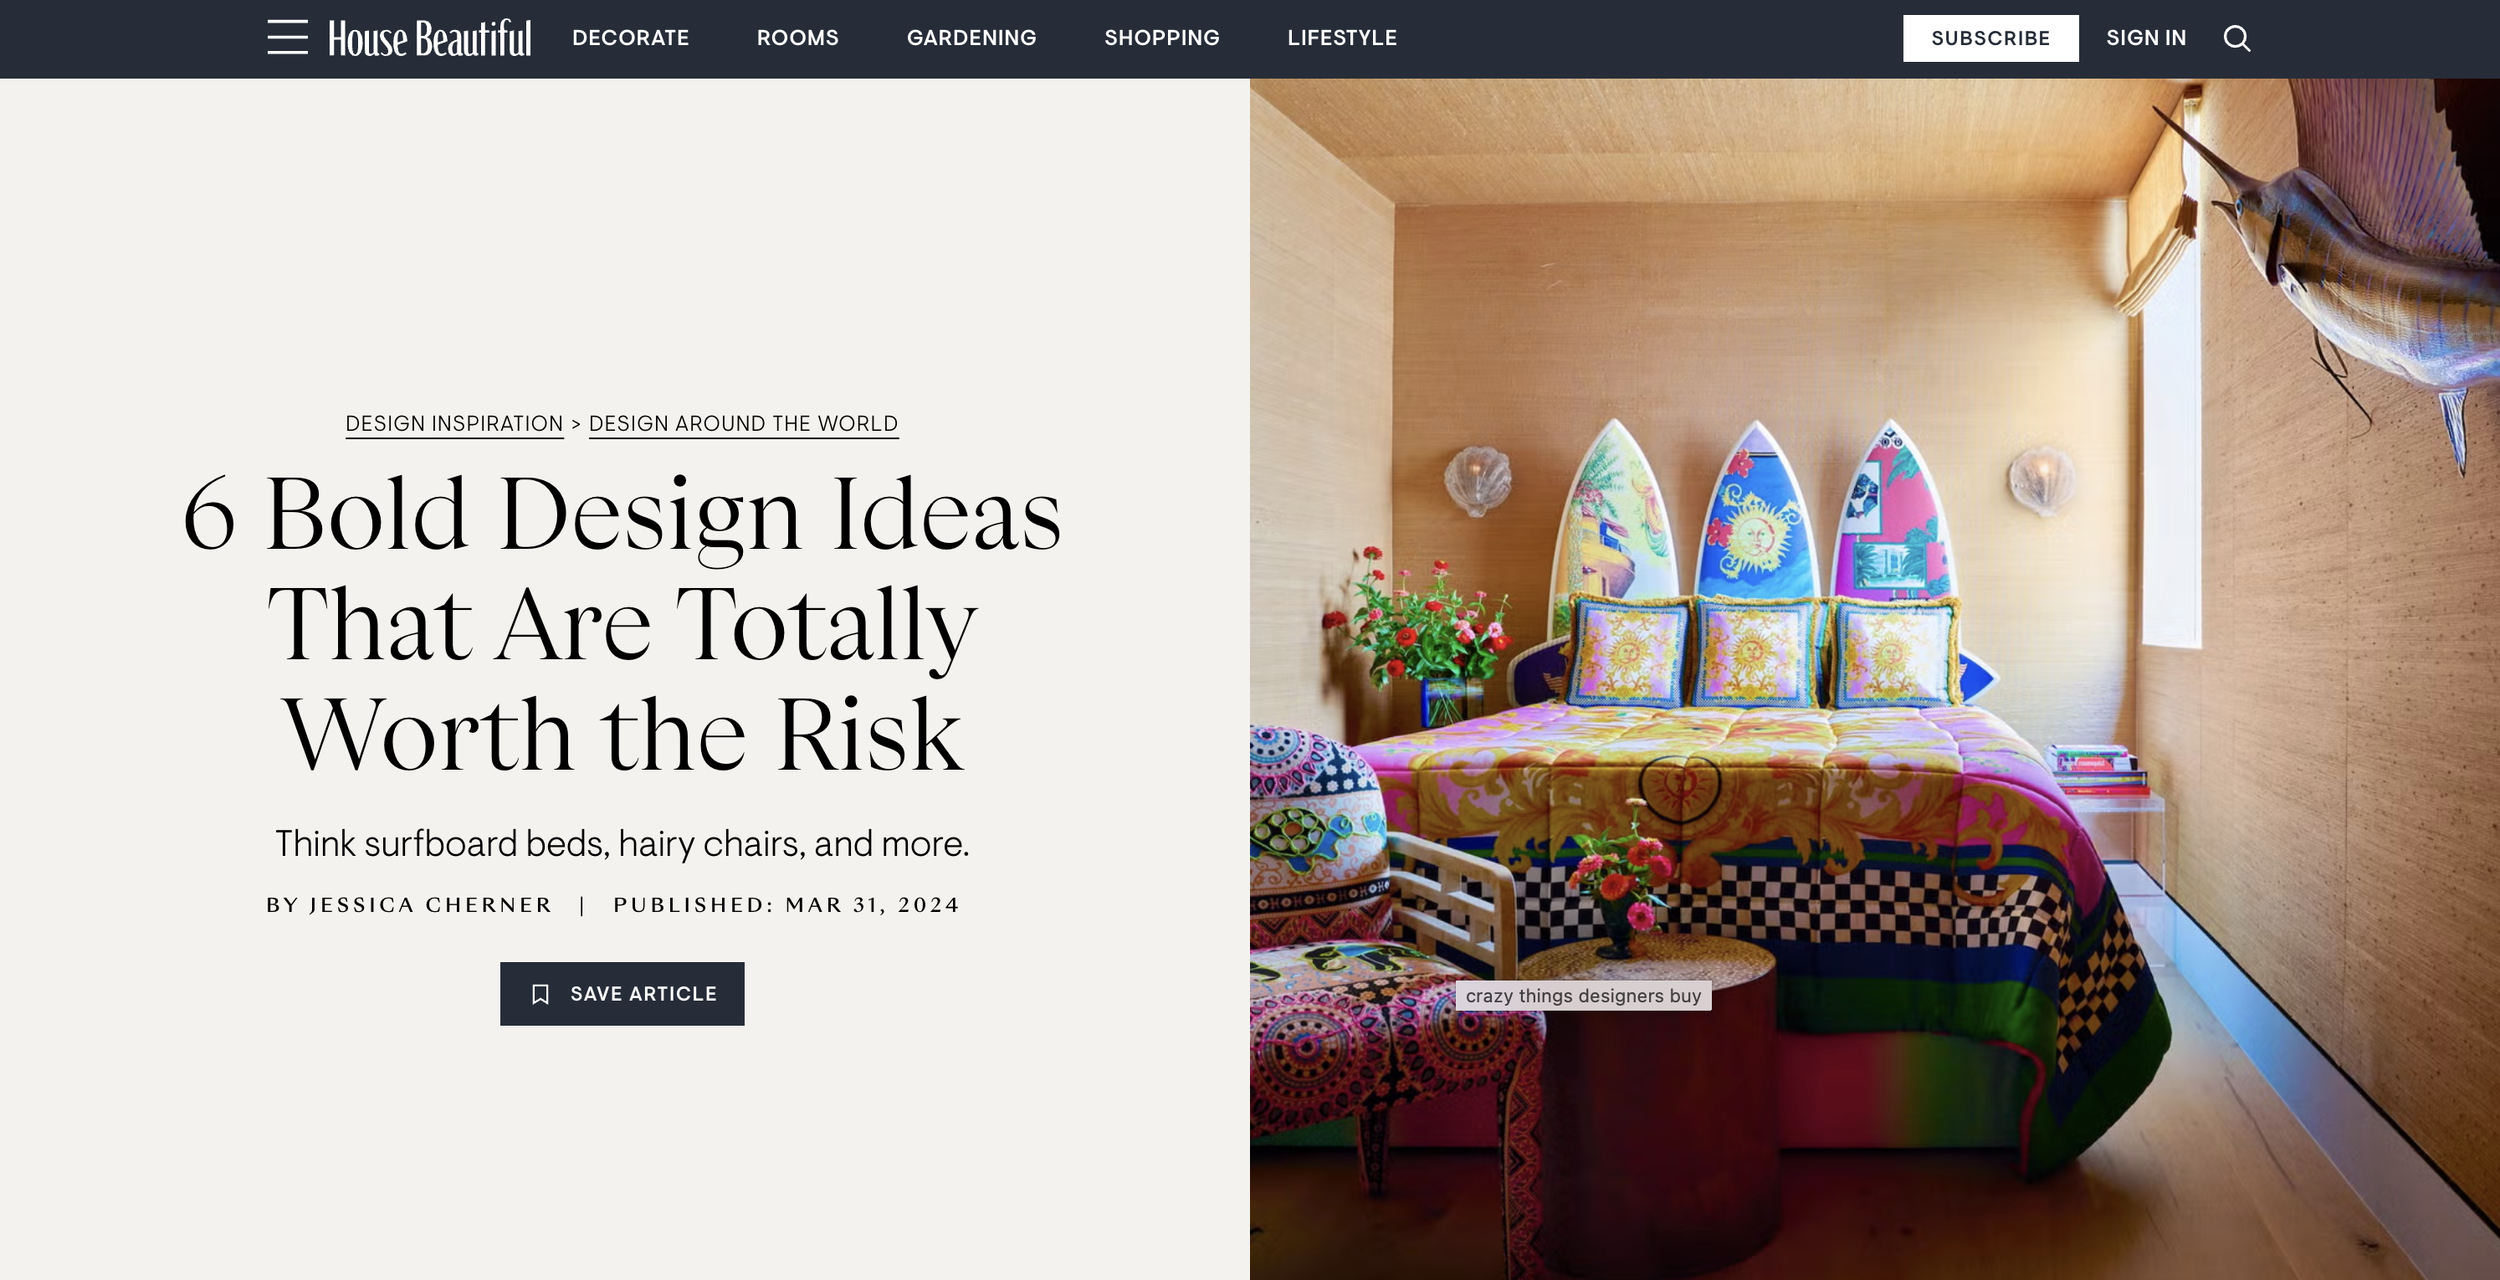Open the Decorate menu
This screenshot has width=2500, height=1280.
pyautogui.click(x=630, y=38)
